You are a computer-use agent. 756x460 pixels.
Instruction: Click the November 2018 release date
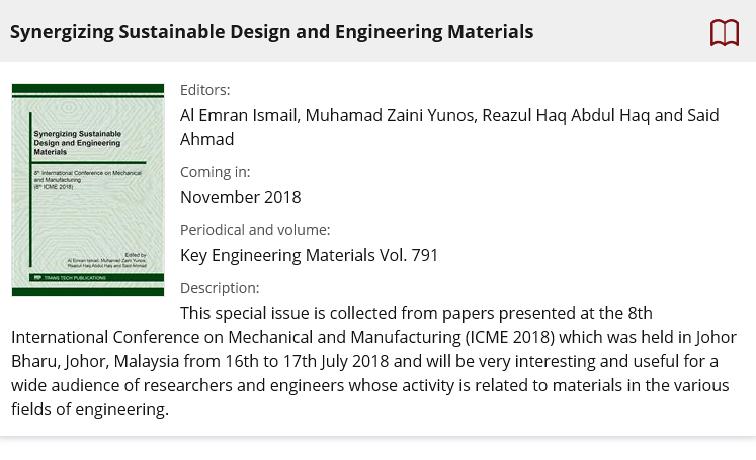[241, 197]
